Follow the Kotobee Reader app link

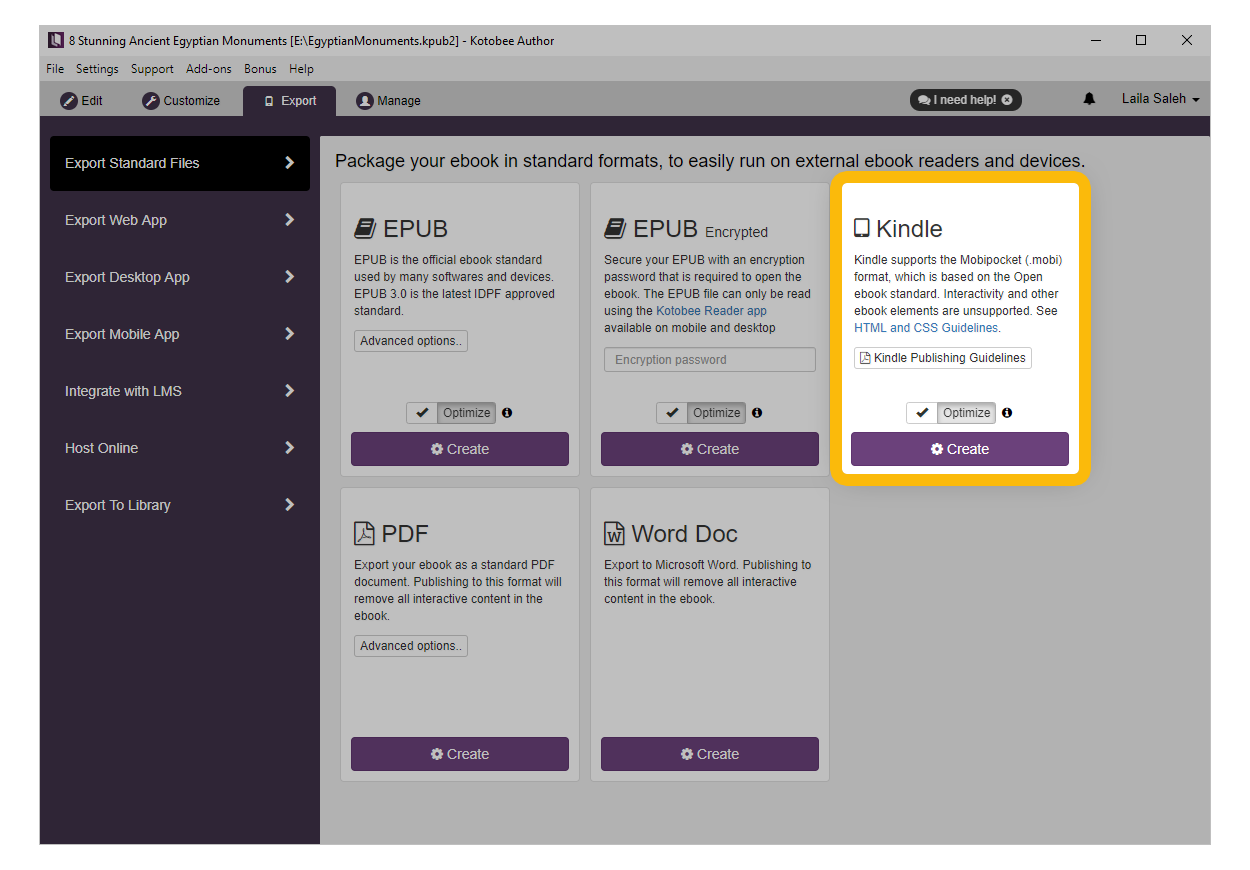tap(711, 311)
